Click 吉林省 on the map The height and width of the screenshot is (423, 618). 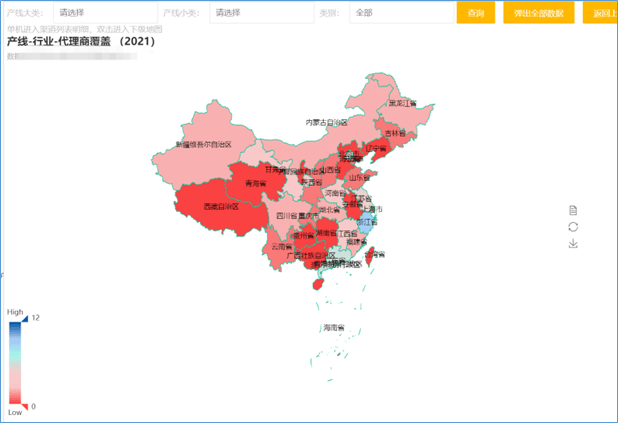click(x=396, y=132)
